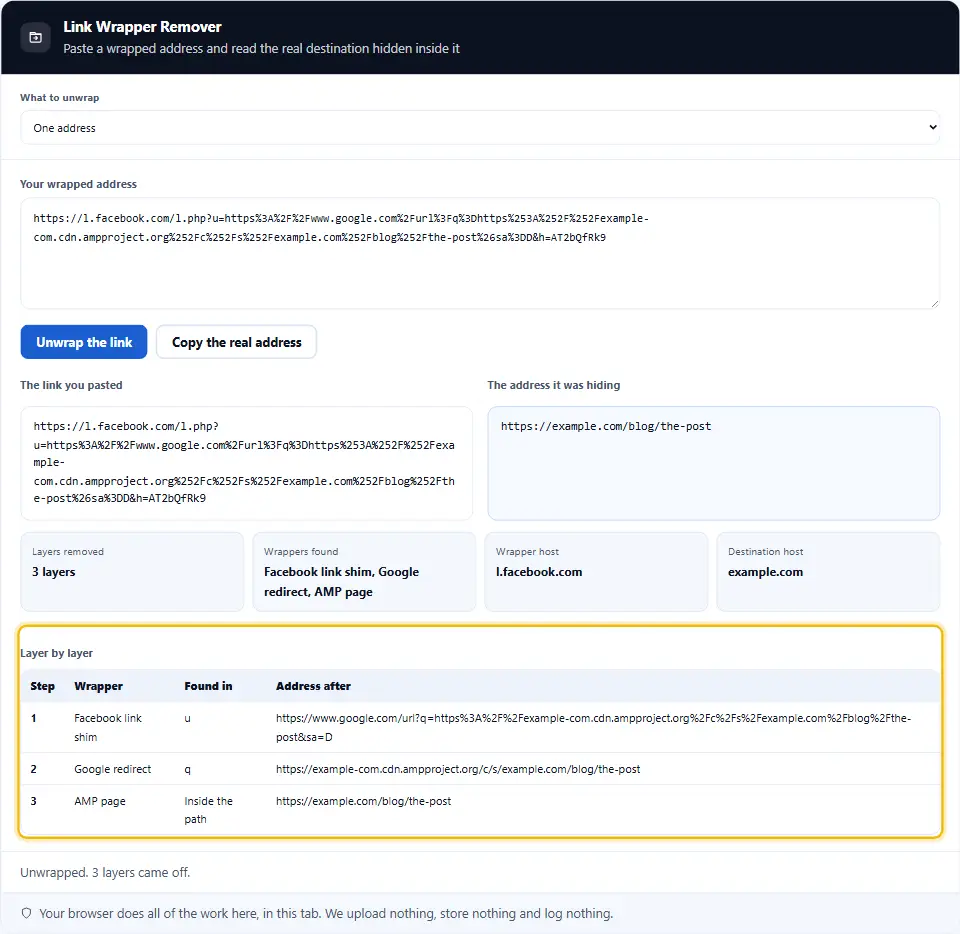Click 'The link you pasted' label

coord(71,385)
